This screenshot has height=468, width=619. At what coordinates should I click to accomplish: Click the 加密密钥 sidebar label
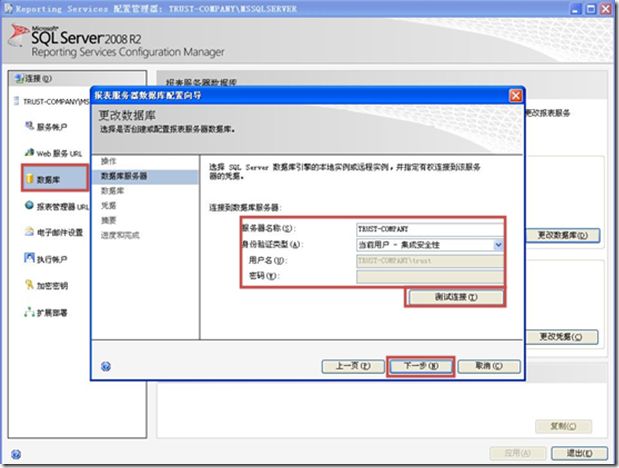[52, 286]
